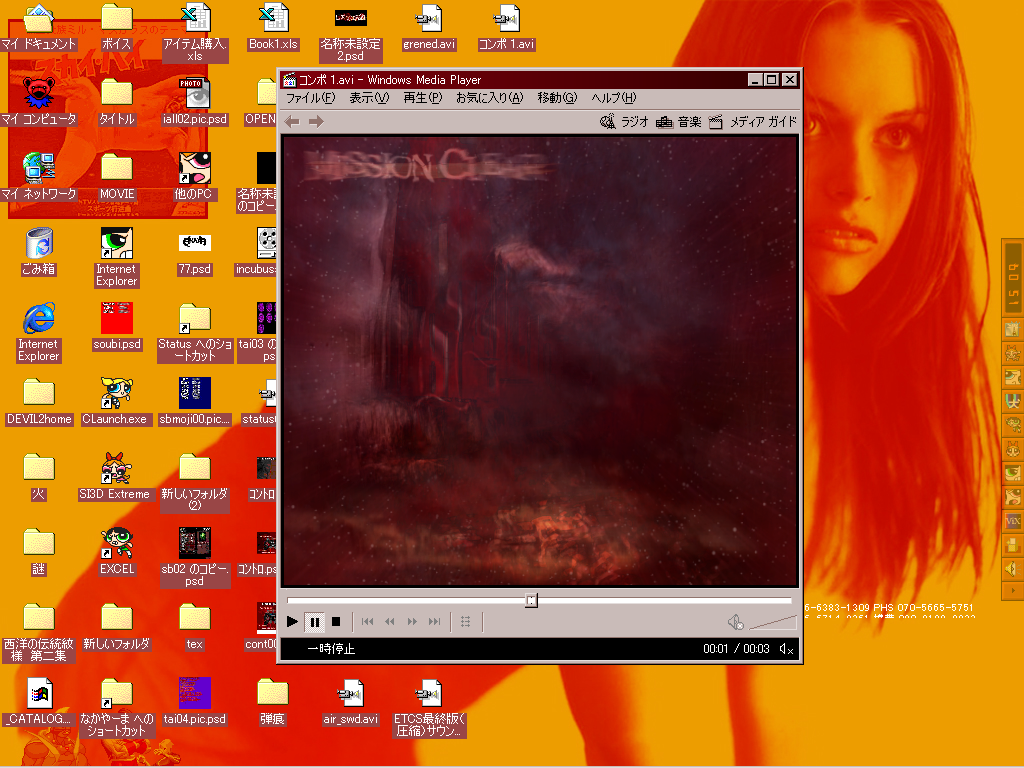Skip to previous track button
This screenshot has width=1024, height=768.
(x=368, y=622)
